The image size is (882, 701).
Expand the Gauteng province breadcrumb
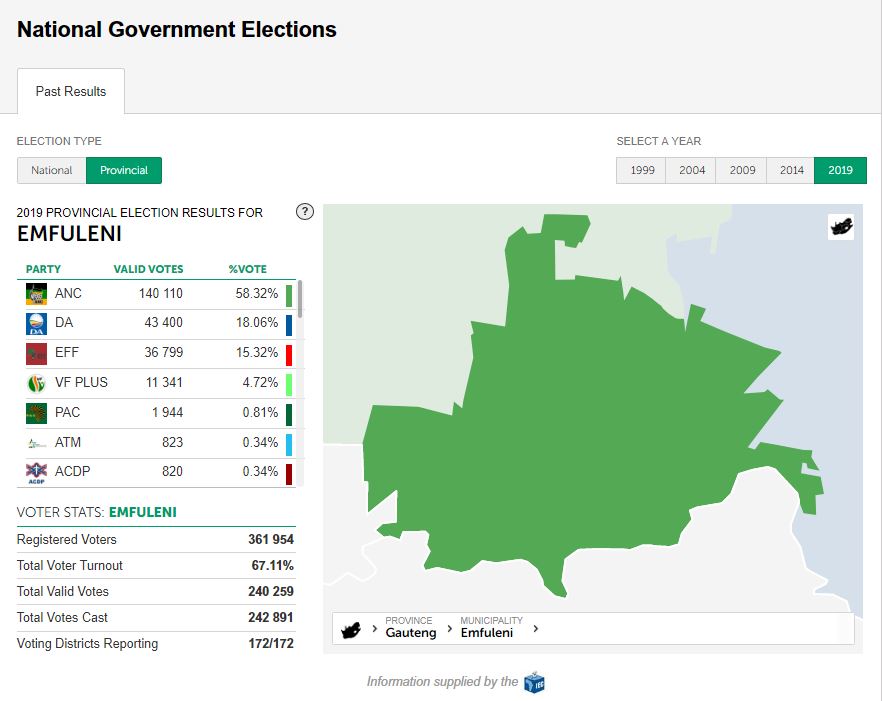pos(410,628)
